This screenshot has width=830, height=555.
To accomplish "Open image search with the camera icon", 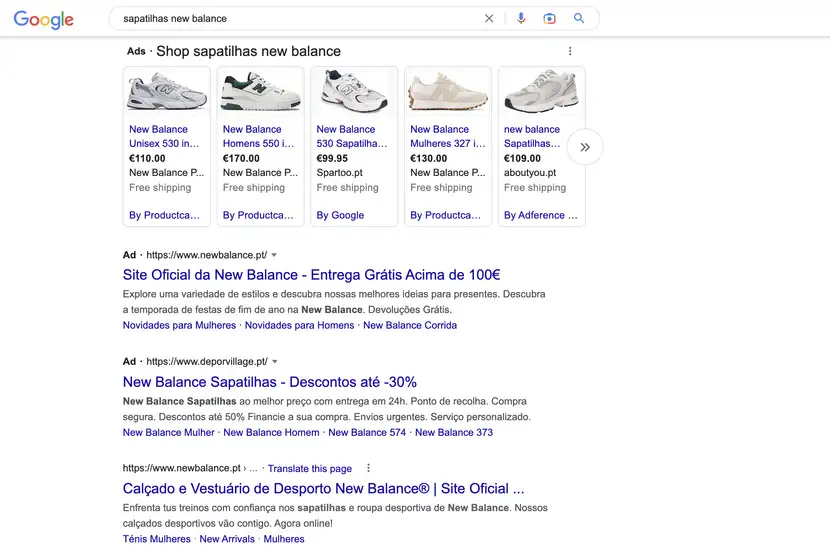I will click(x=549, y=19).
